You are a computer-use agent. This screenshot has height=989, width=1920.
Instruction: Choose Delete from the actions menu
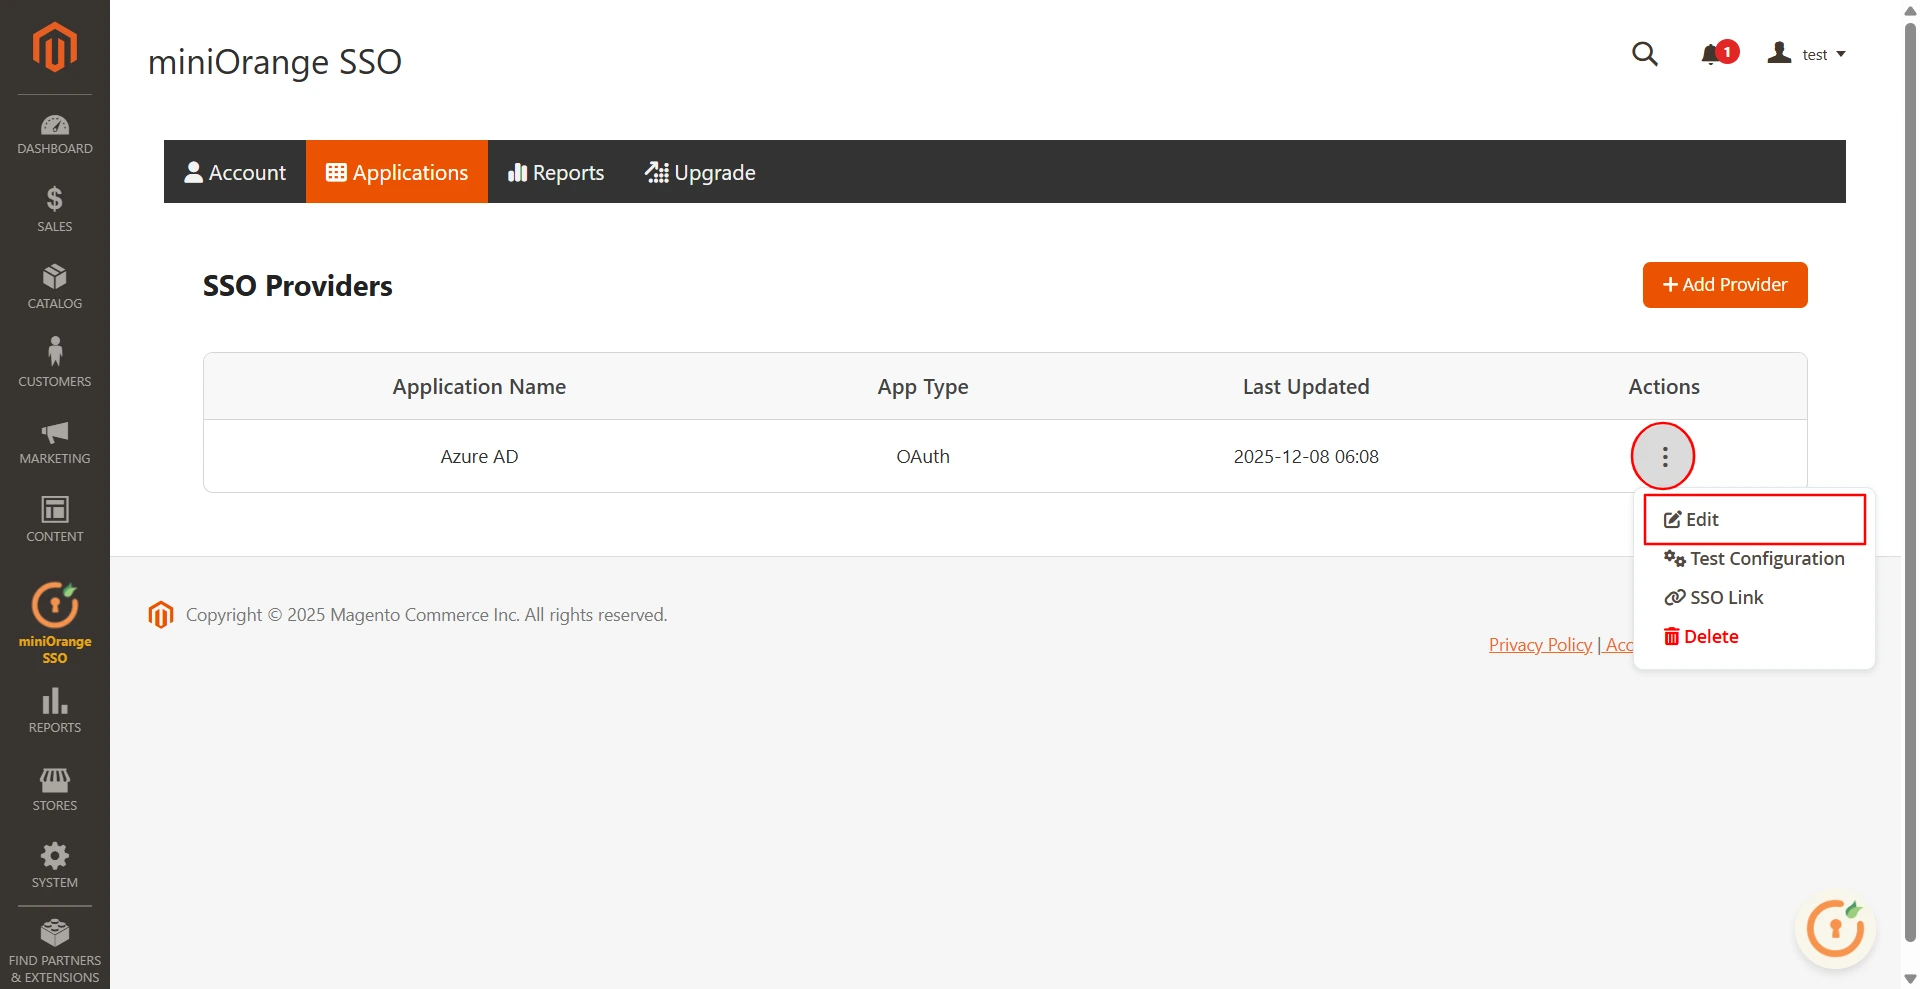click(1711, 636)
